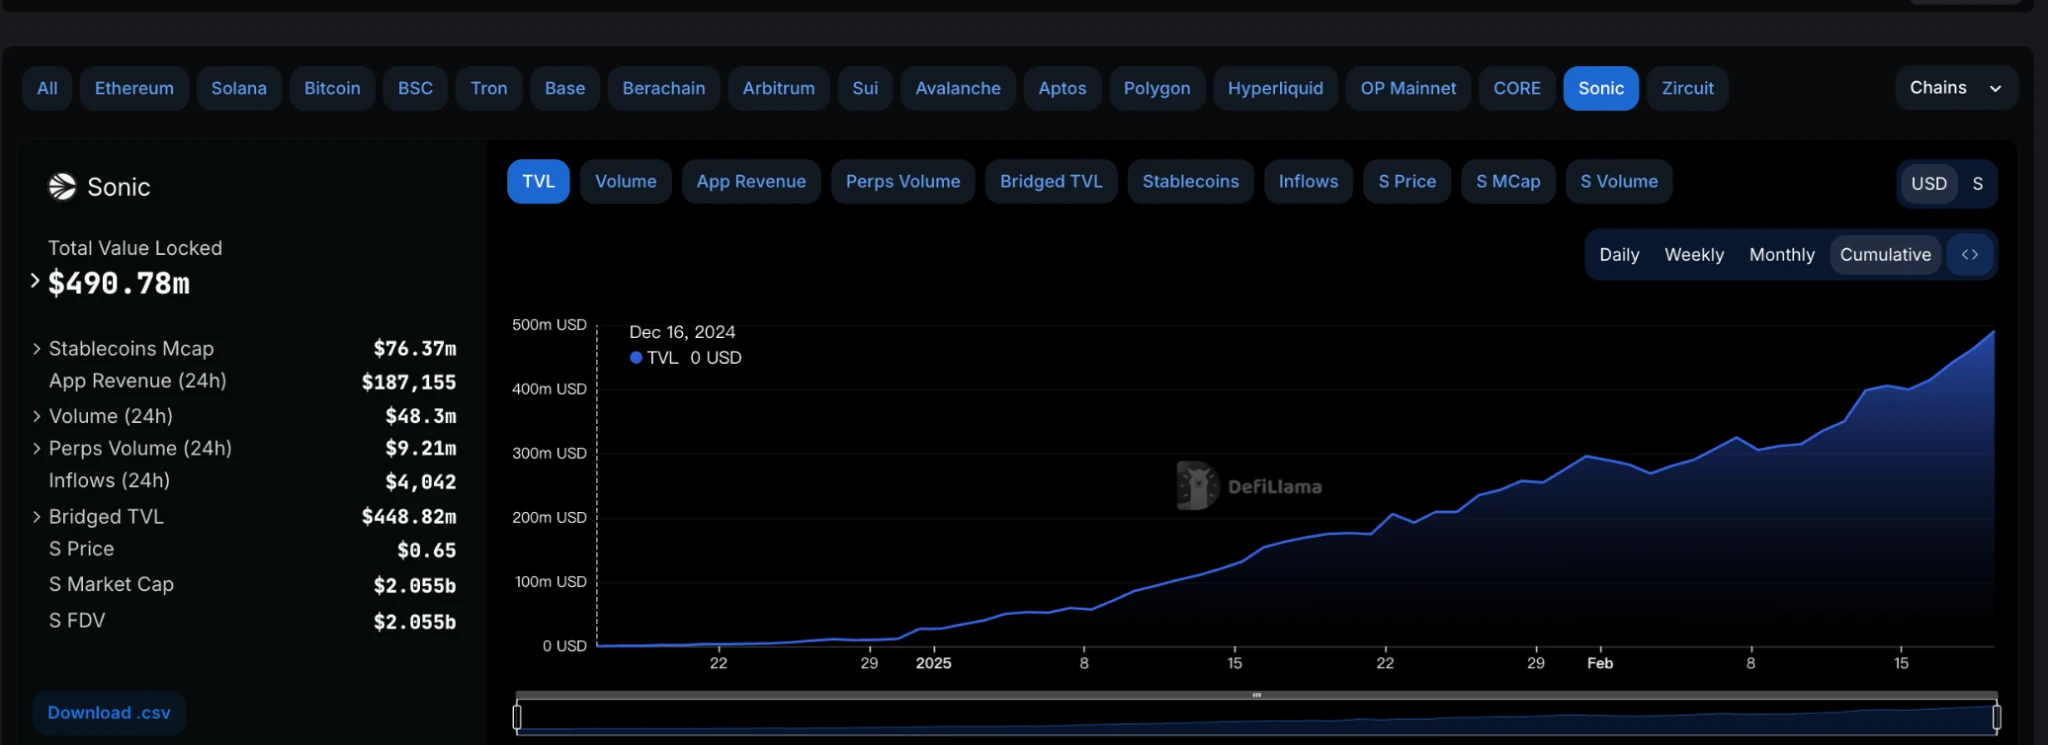Enable the Stablecoins chart metric
The image size is (2048, 745).
point(1190,182)
